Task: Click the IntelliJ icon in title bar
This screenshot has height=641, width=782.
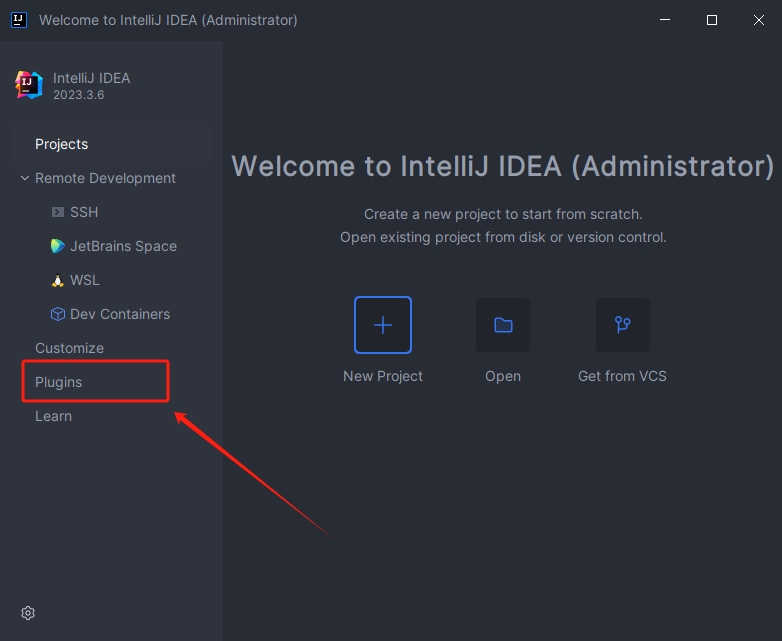Action: click(x=18, y=20)
